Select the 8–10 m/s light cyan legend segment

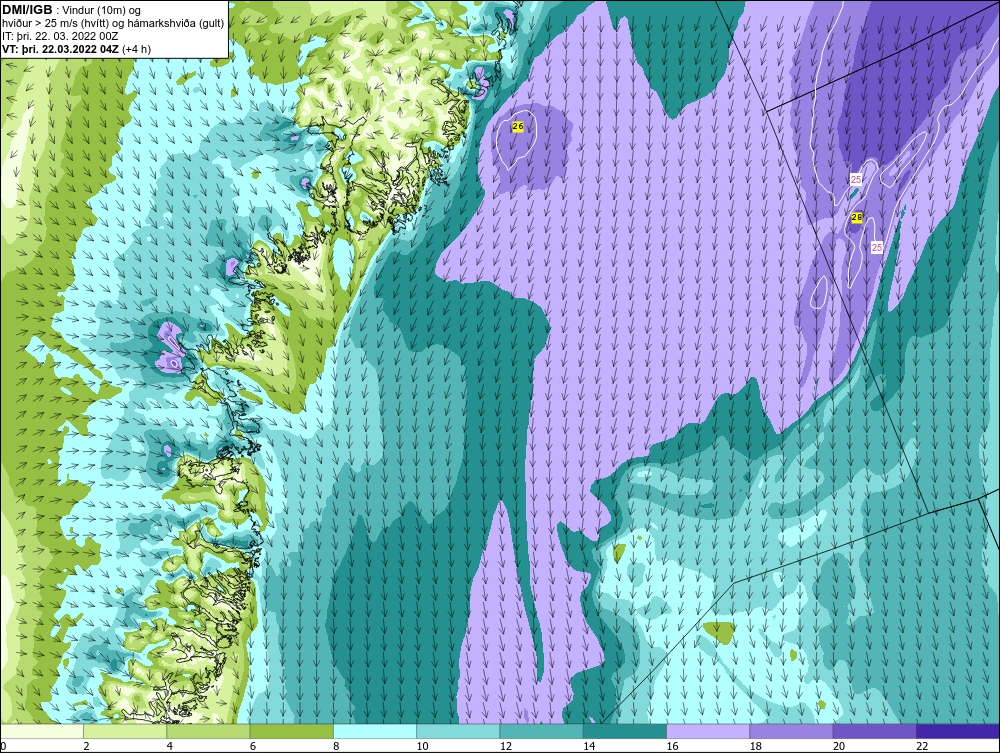(375, 731)
